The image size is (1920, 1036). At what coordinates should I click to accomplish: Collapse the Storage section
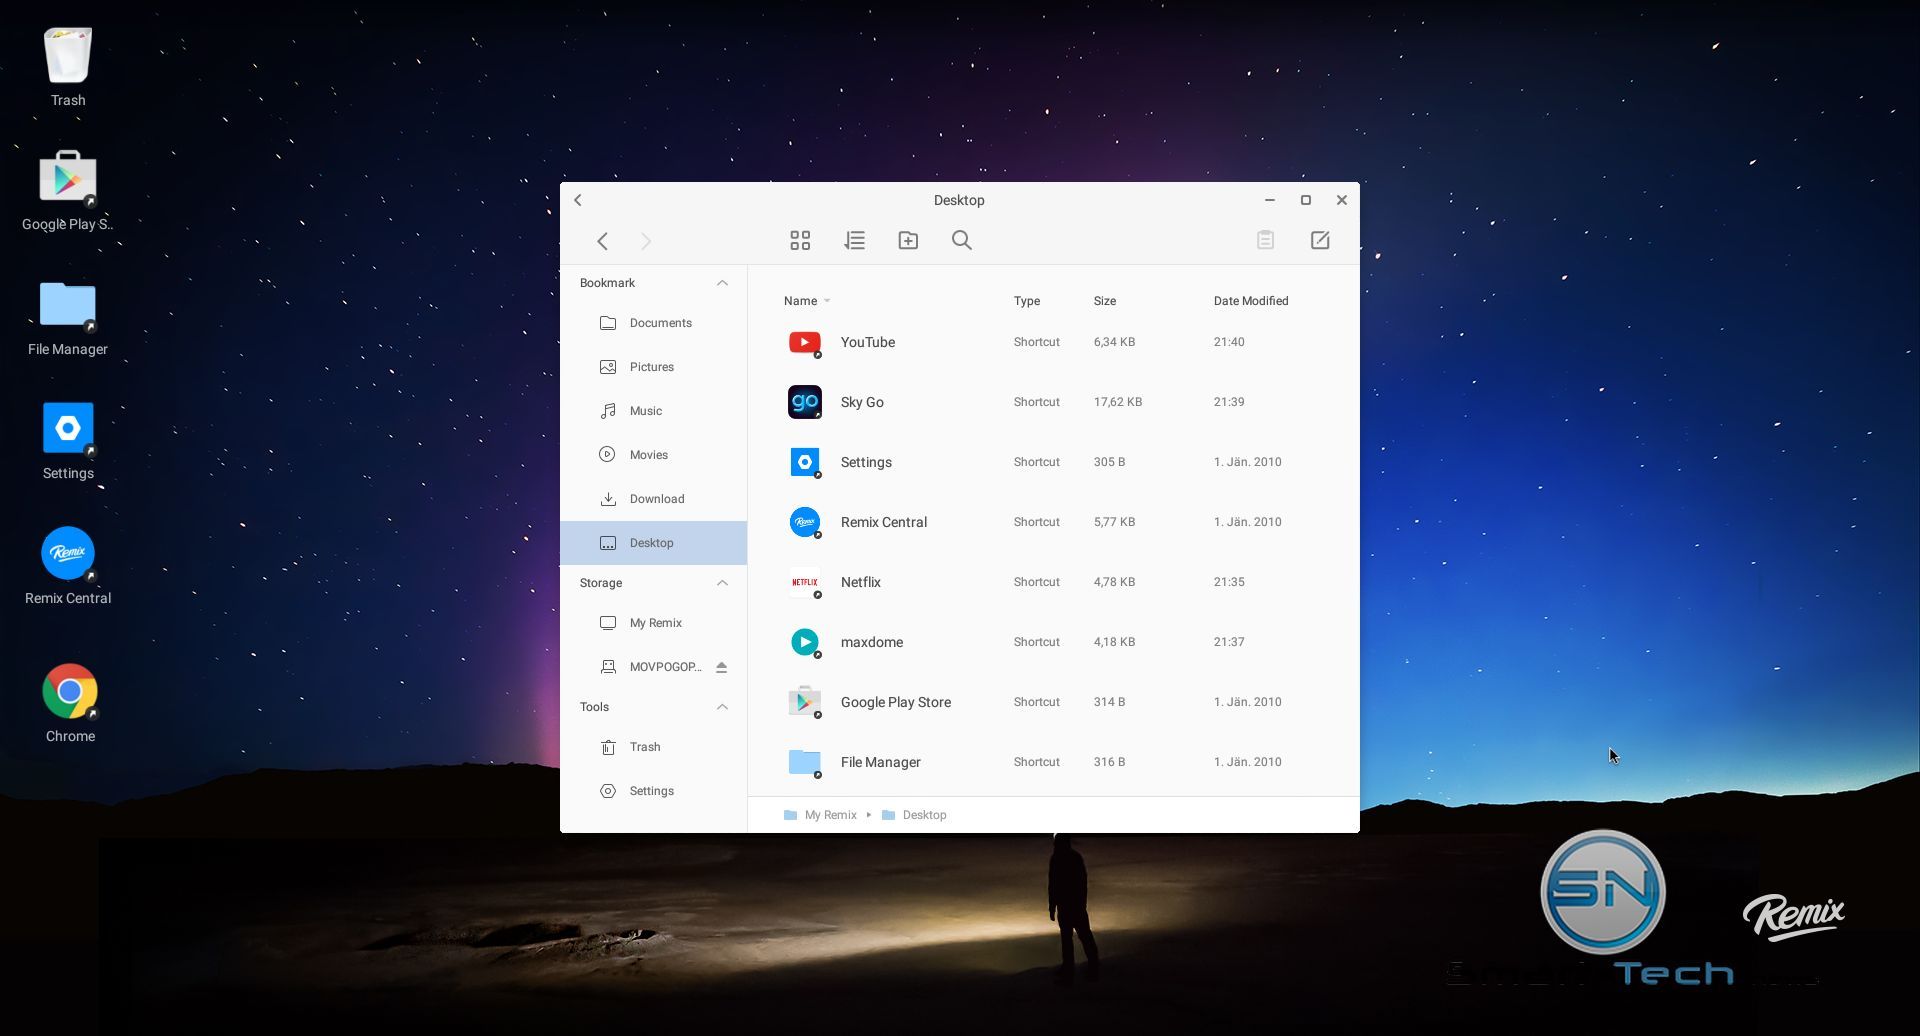click(722, 583)
